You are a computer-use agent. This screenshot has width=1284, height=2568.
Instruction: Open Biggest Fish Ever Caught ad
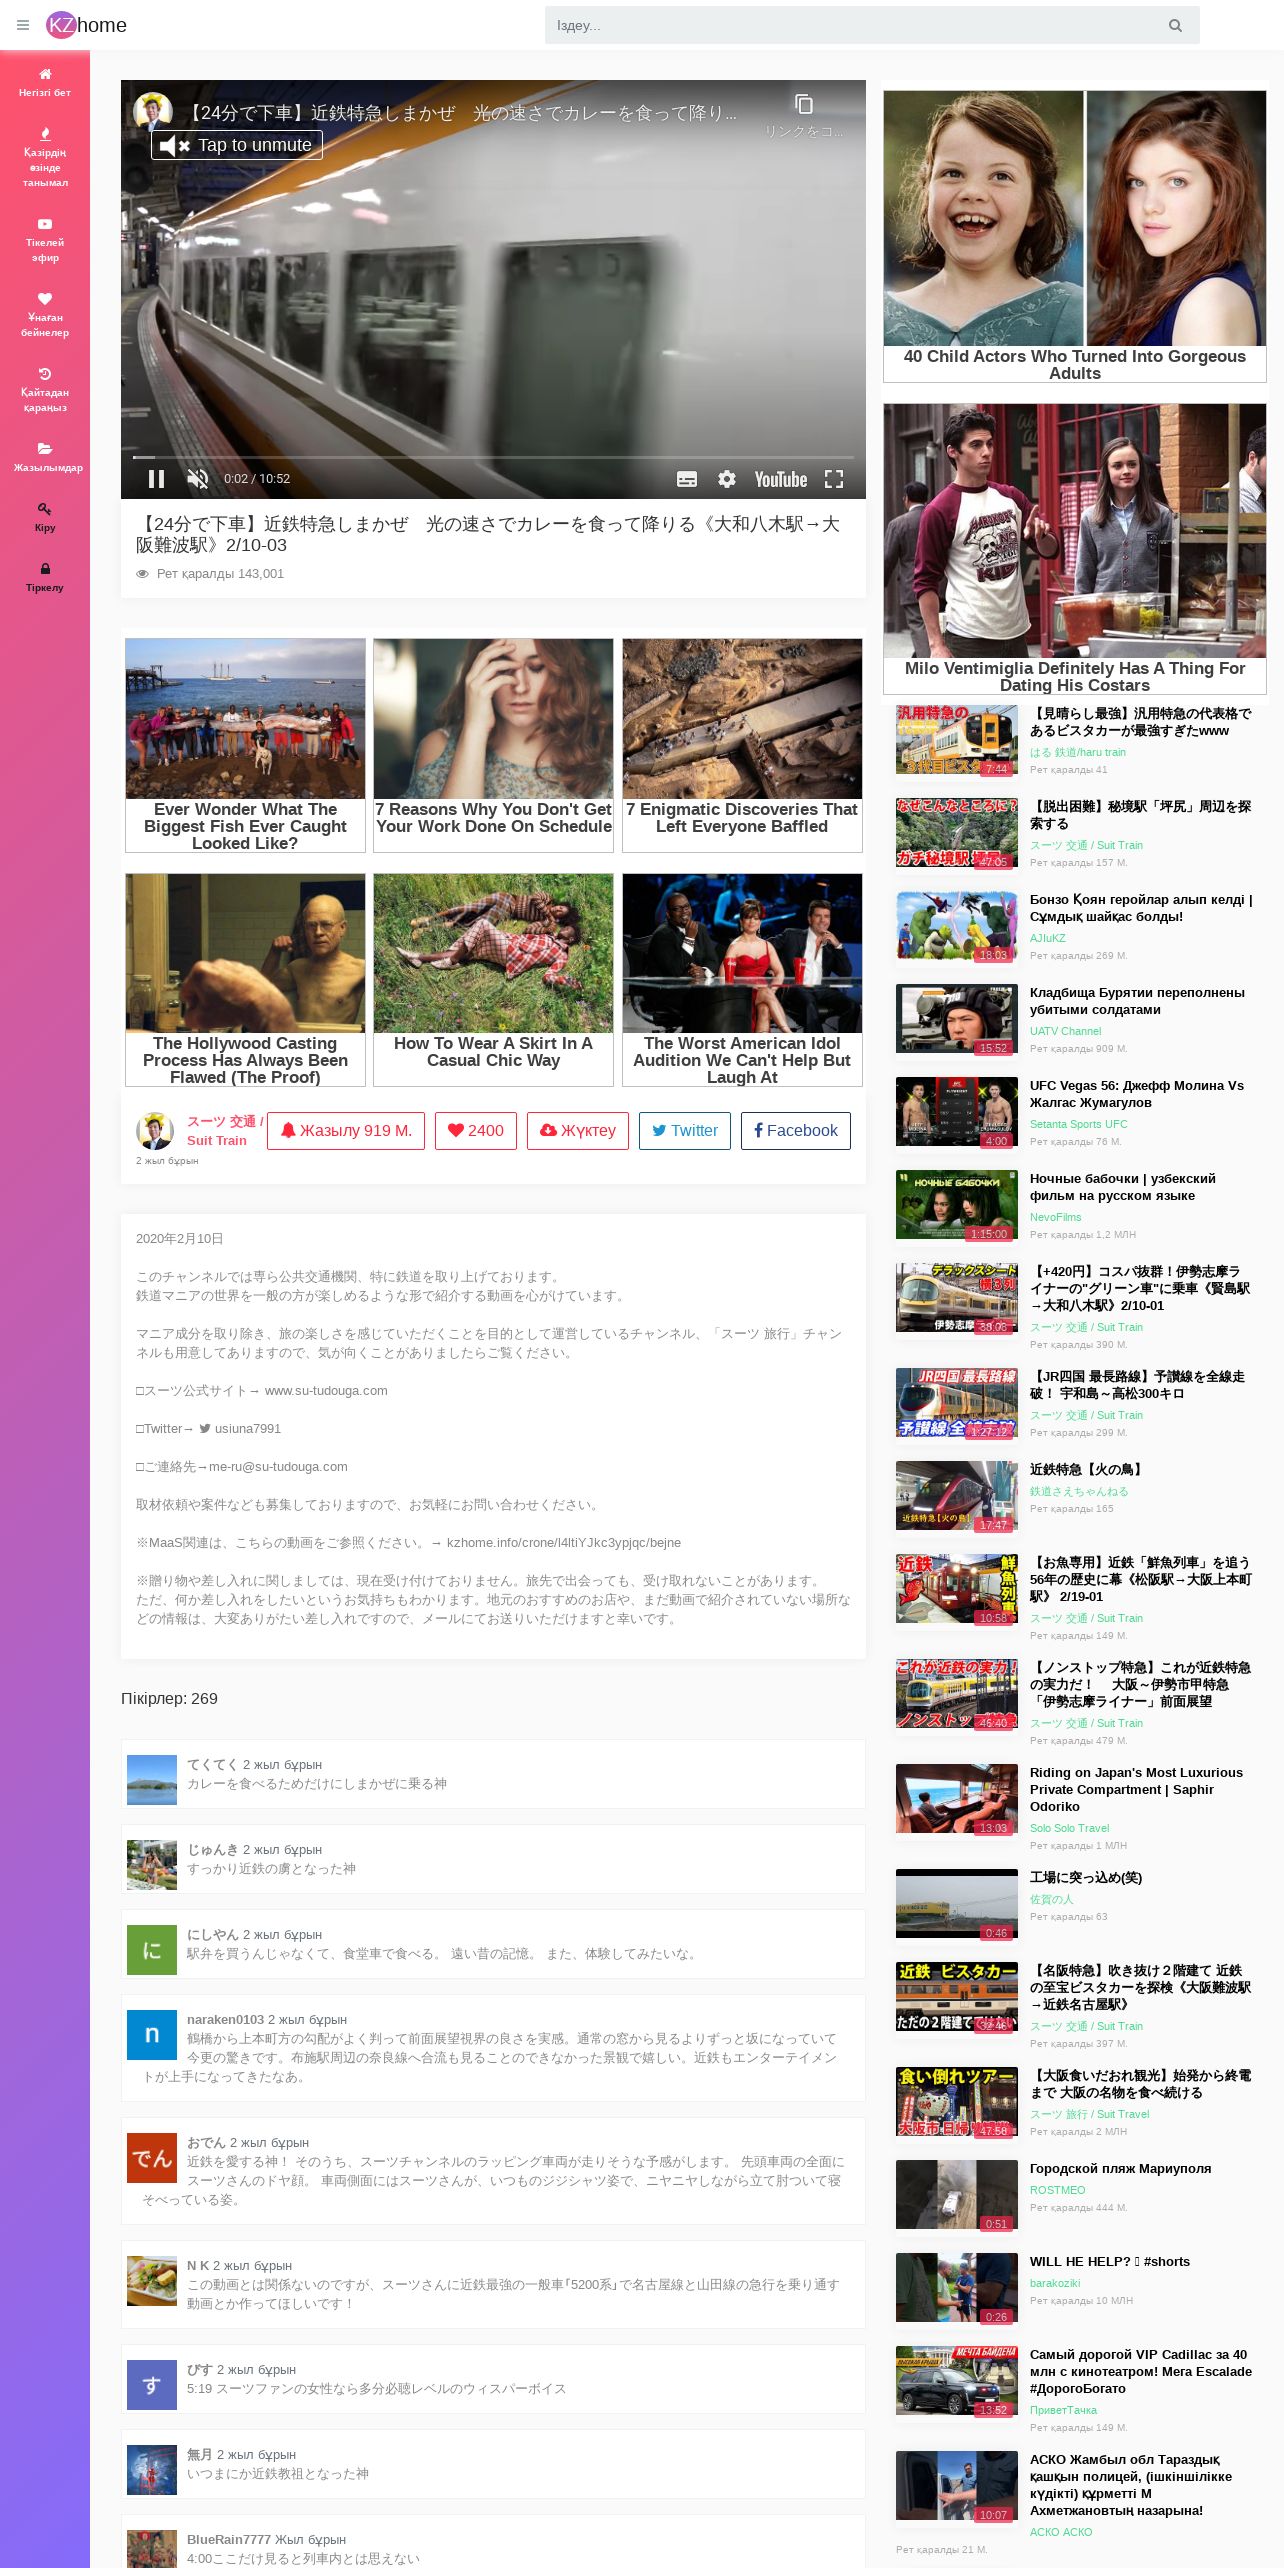tap(245, 745)
